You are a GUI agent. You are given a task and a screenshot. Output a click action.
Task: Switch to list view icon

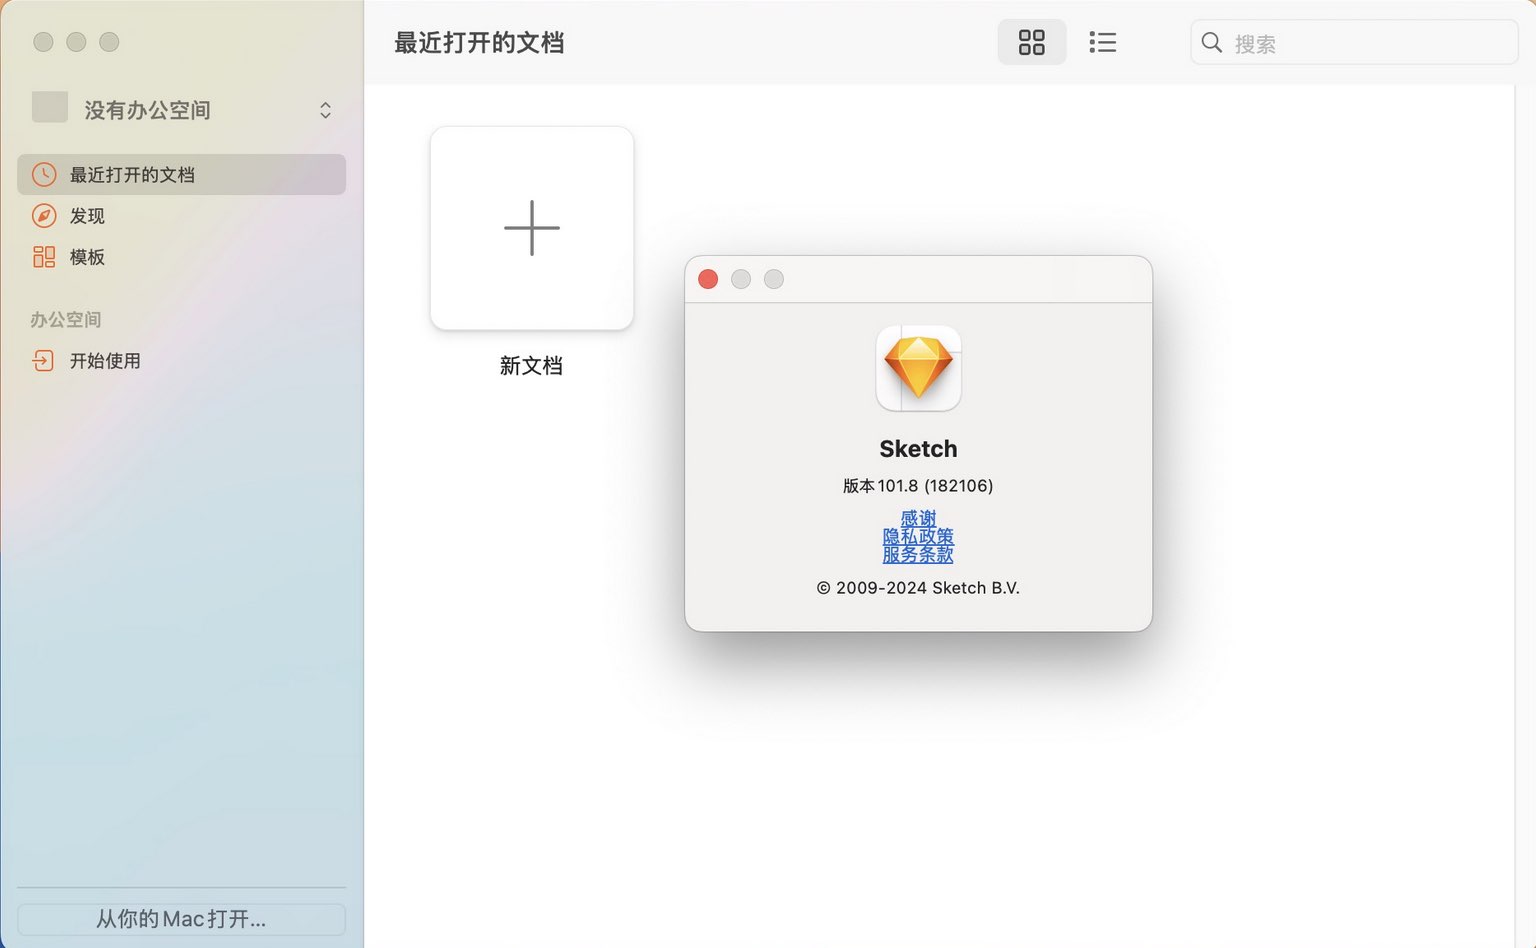click(1102, 42)
